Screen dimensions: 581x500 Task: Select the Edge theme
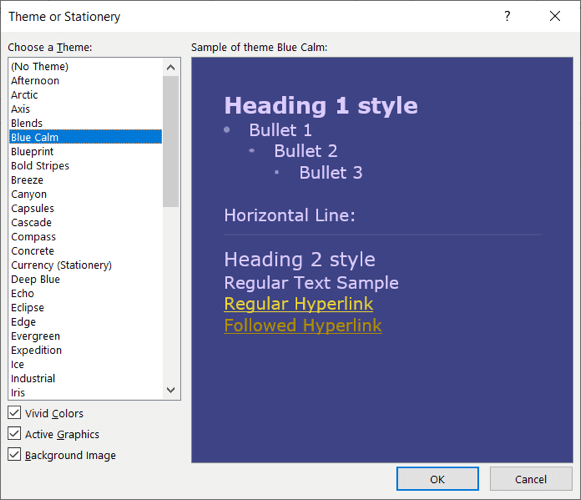[86, 322]
